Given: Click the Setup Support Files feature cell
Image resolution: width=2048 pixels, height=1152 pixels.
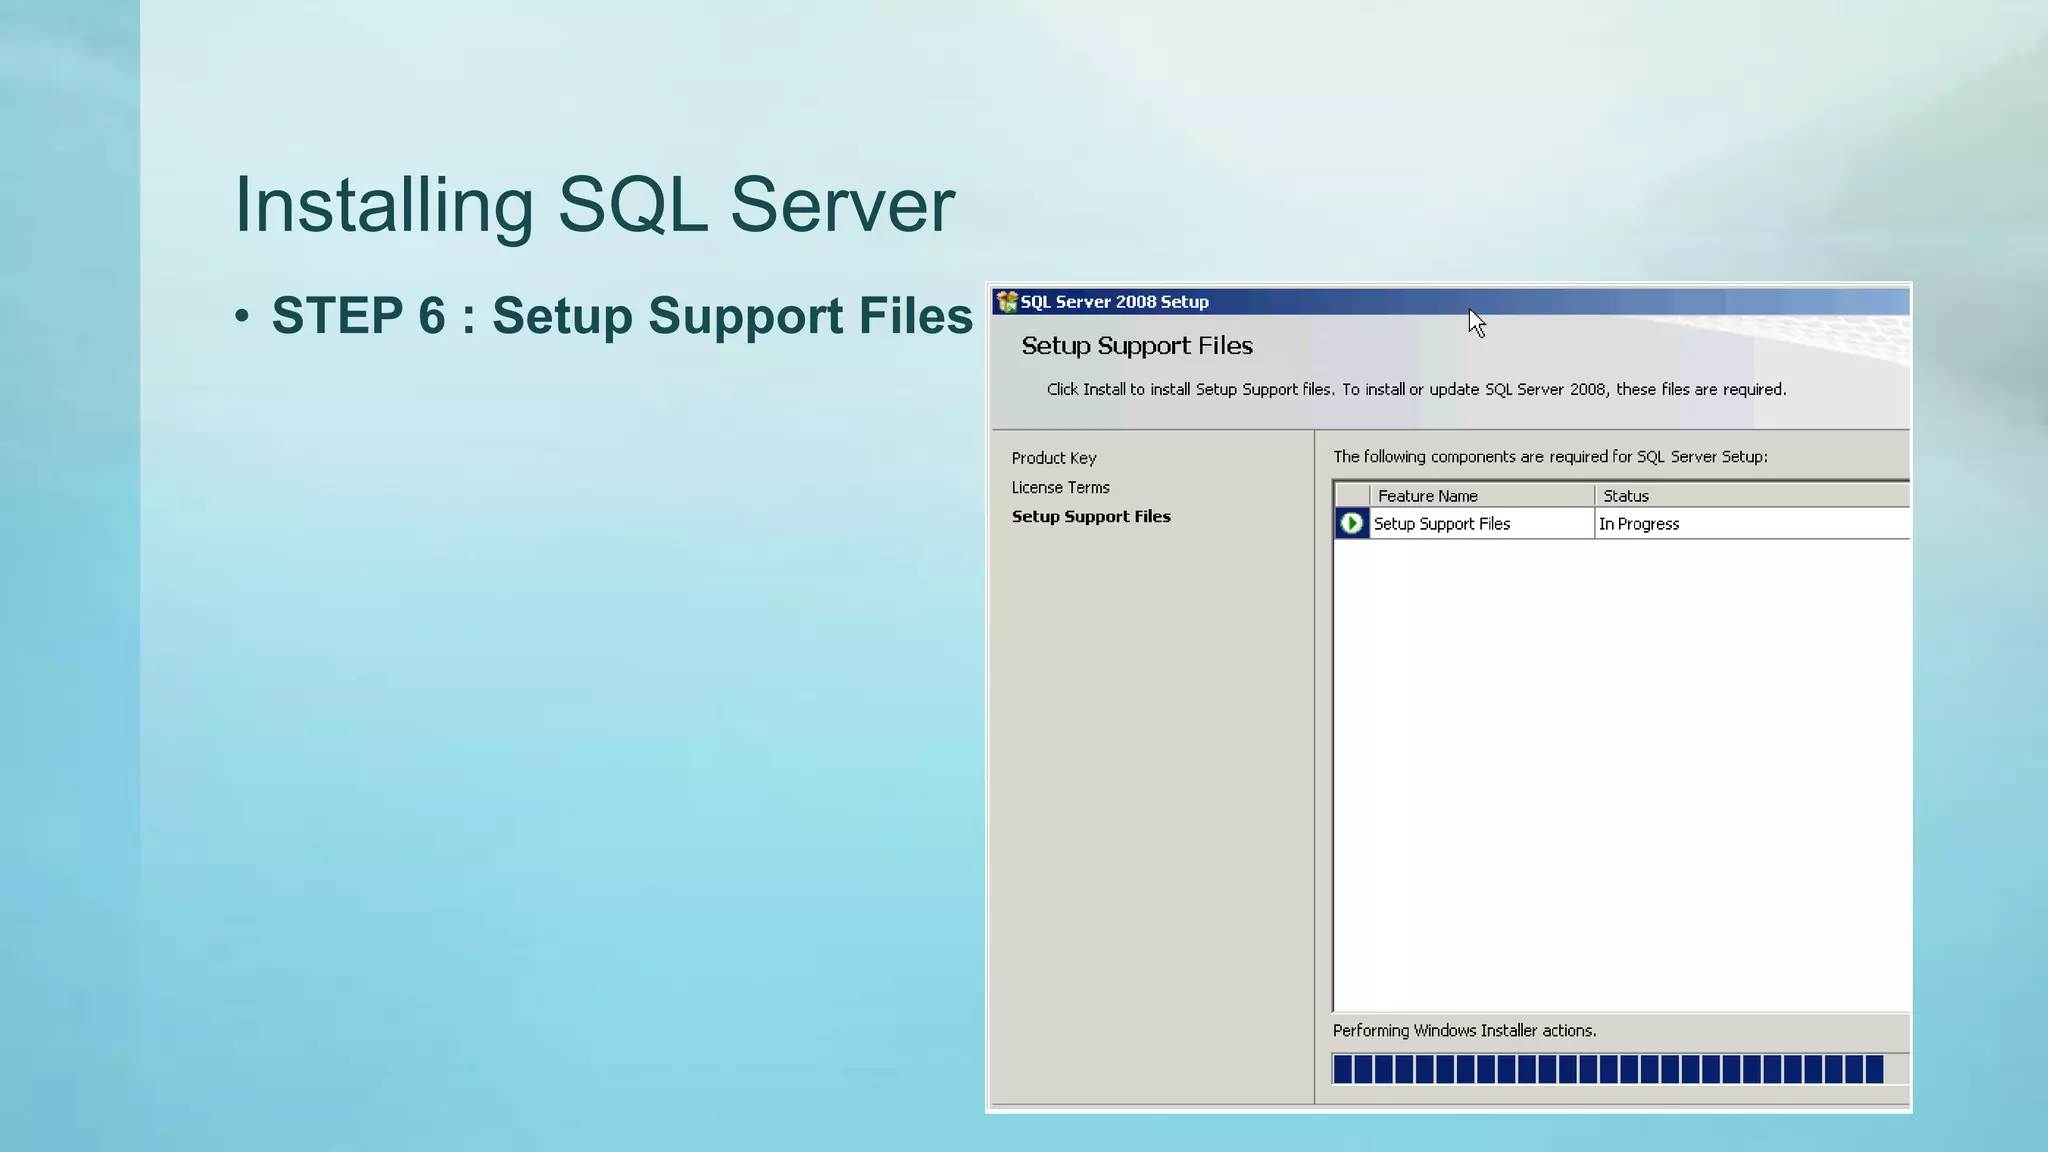Looking at the screenshot, I should [x=1482, y=524].
